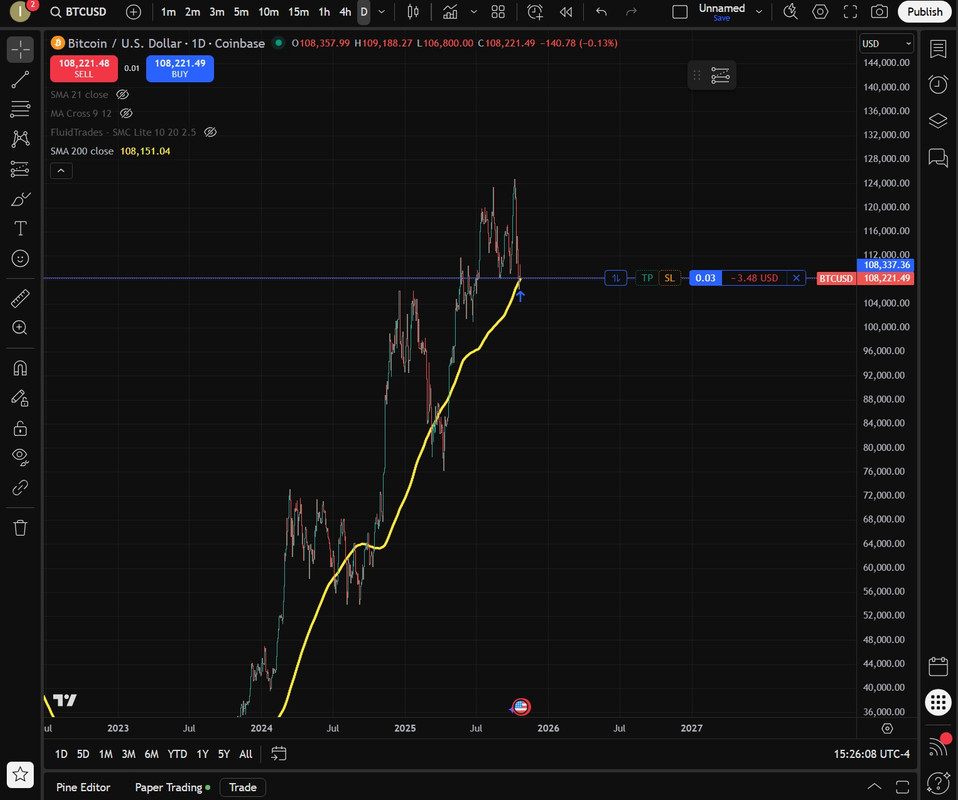Add symbol with the plus icon

133,12
